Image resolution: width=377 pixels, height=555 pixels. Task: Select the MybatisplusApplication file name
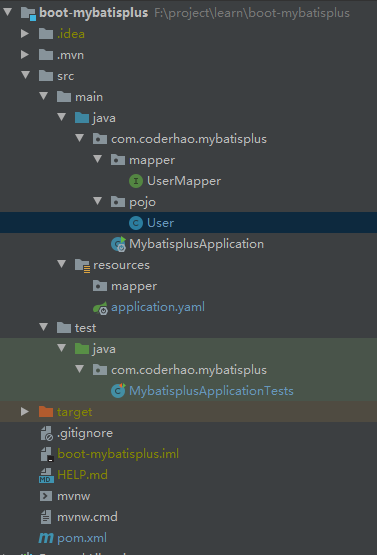pyautogui.click(x=196, y=244)
